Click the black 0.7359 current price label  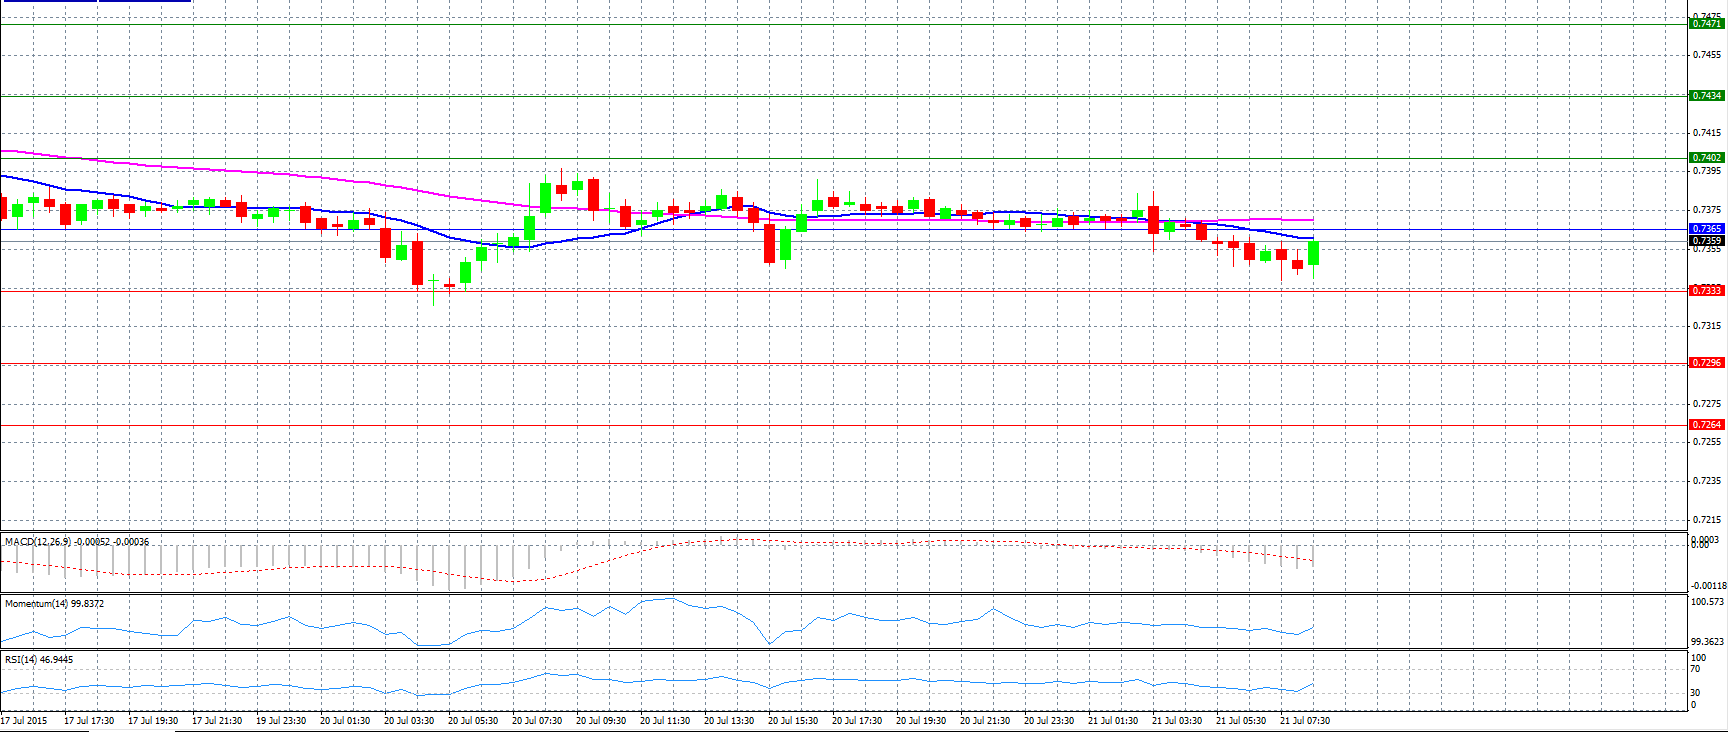coord(1706,241)
